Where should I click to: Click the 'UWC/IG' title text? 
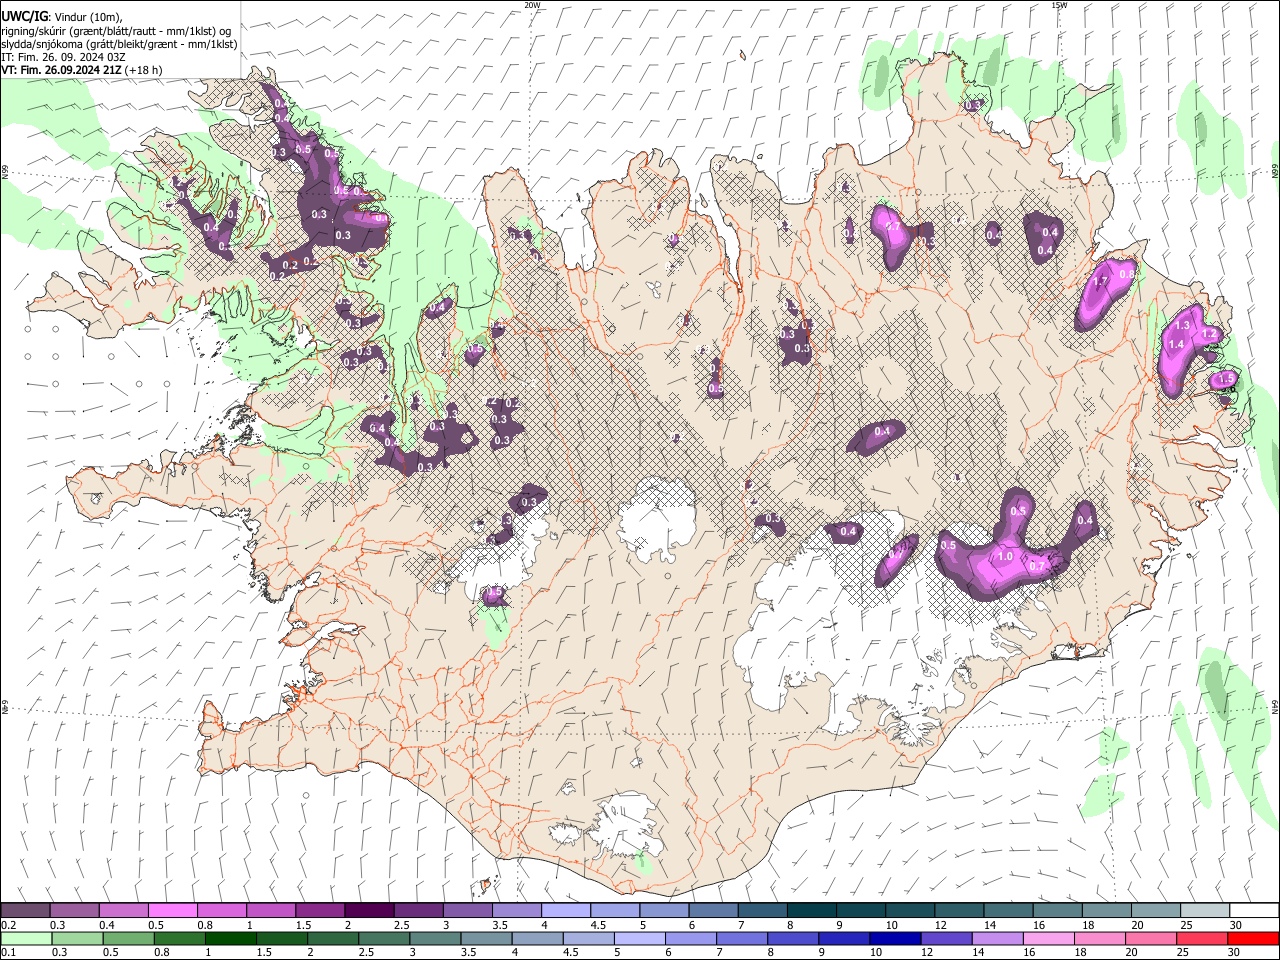(x=24, y=17)
